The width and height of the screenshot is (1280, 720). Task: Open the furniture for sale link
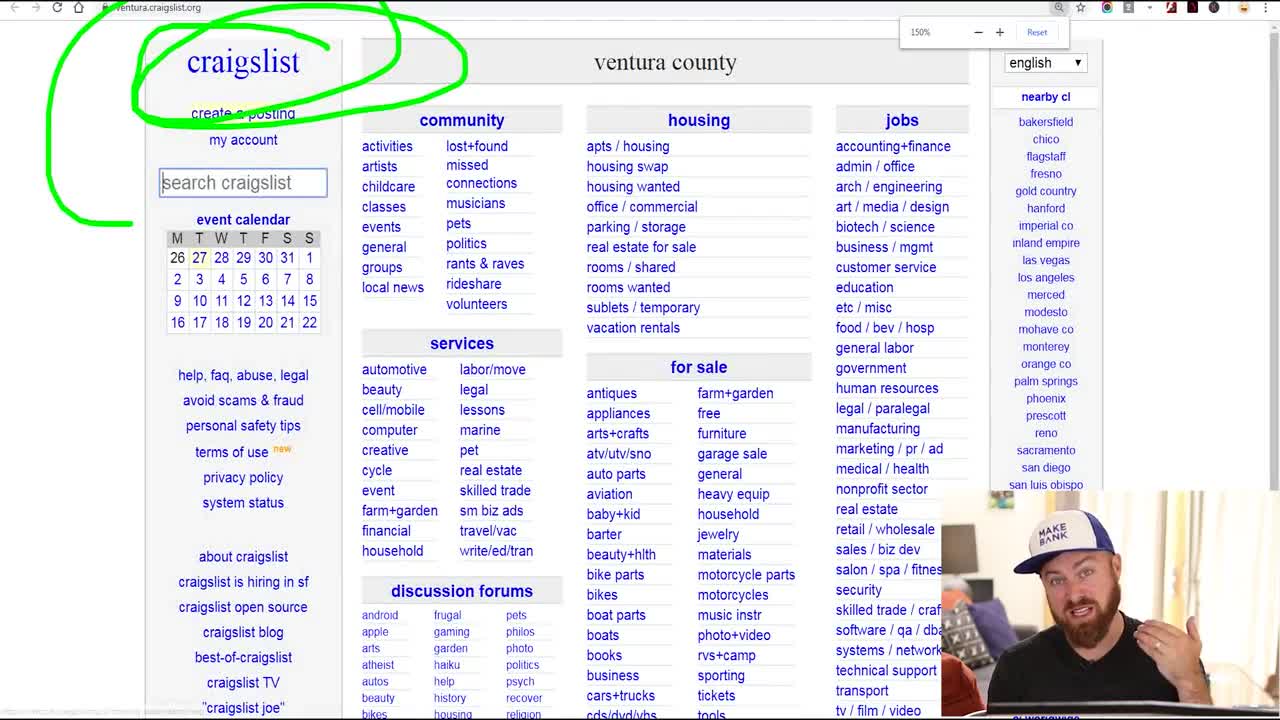(722, 434)
